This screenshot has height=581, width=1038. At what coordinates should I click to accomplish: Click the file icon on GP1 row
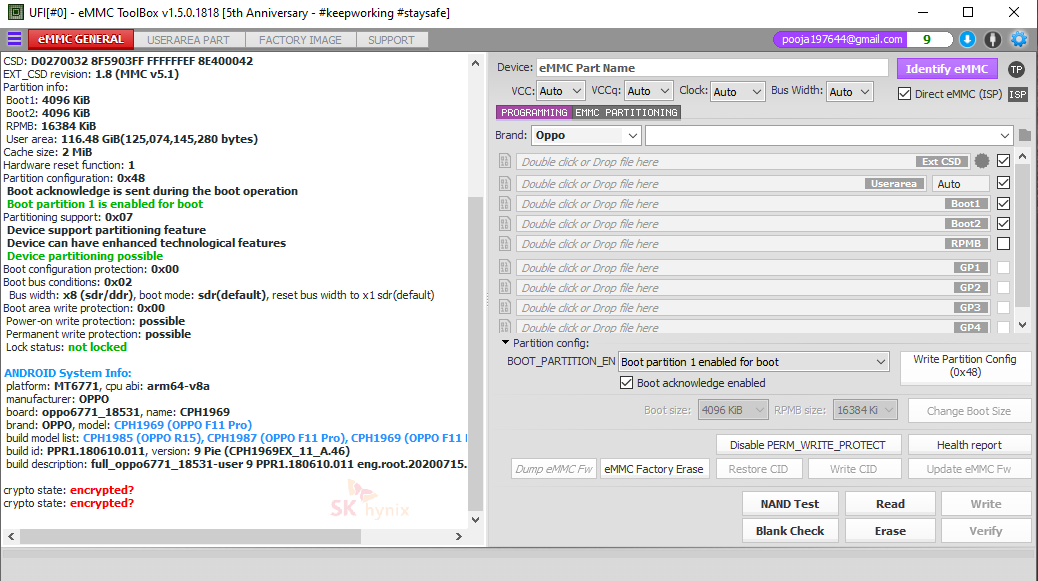505,267
